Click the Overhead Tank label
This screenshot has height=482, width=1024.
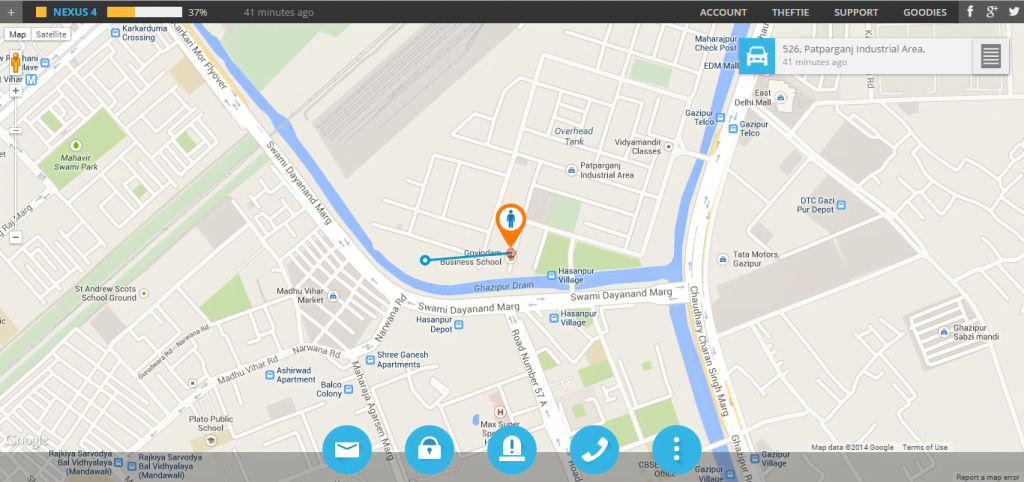coord(573,135)
